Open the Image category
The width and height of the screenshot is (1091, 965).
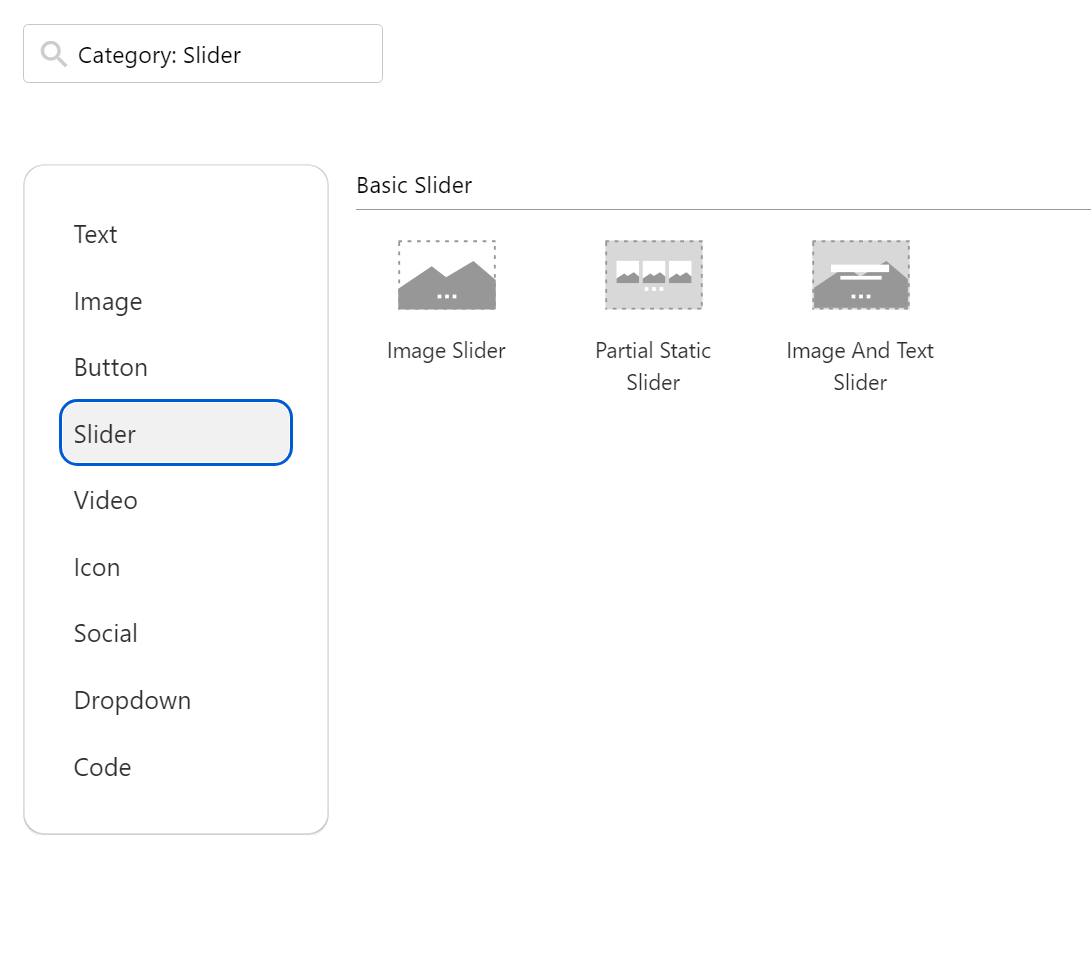[108, 302]
